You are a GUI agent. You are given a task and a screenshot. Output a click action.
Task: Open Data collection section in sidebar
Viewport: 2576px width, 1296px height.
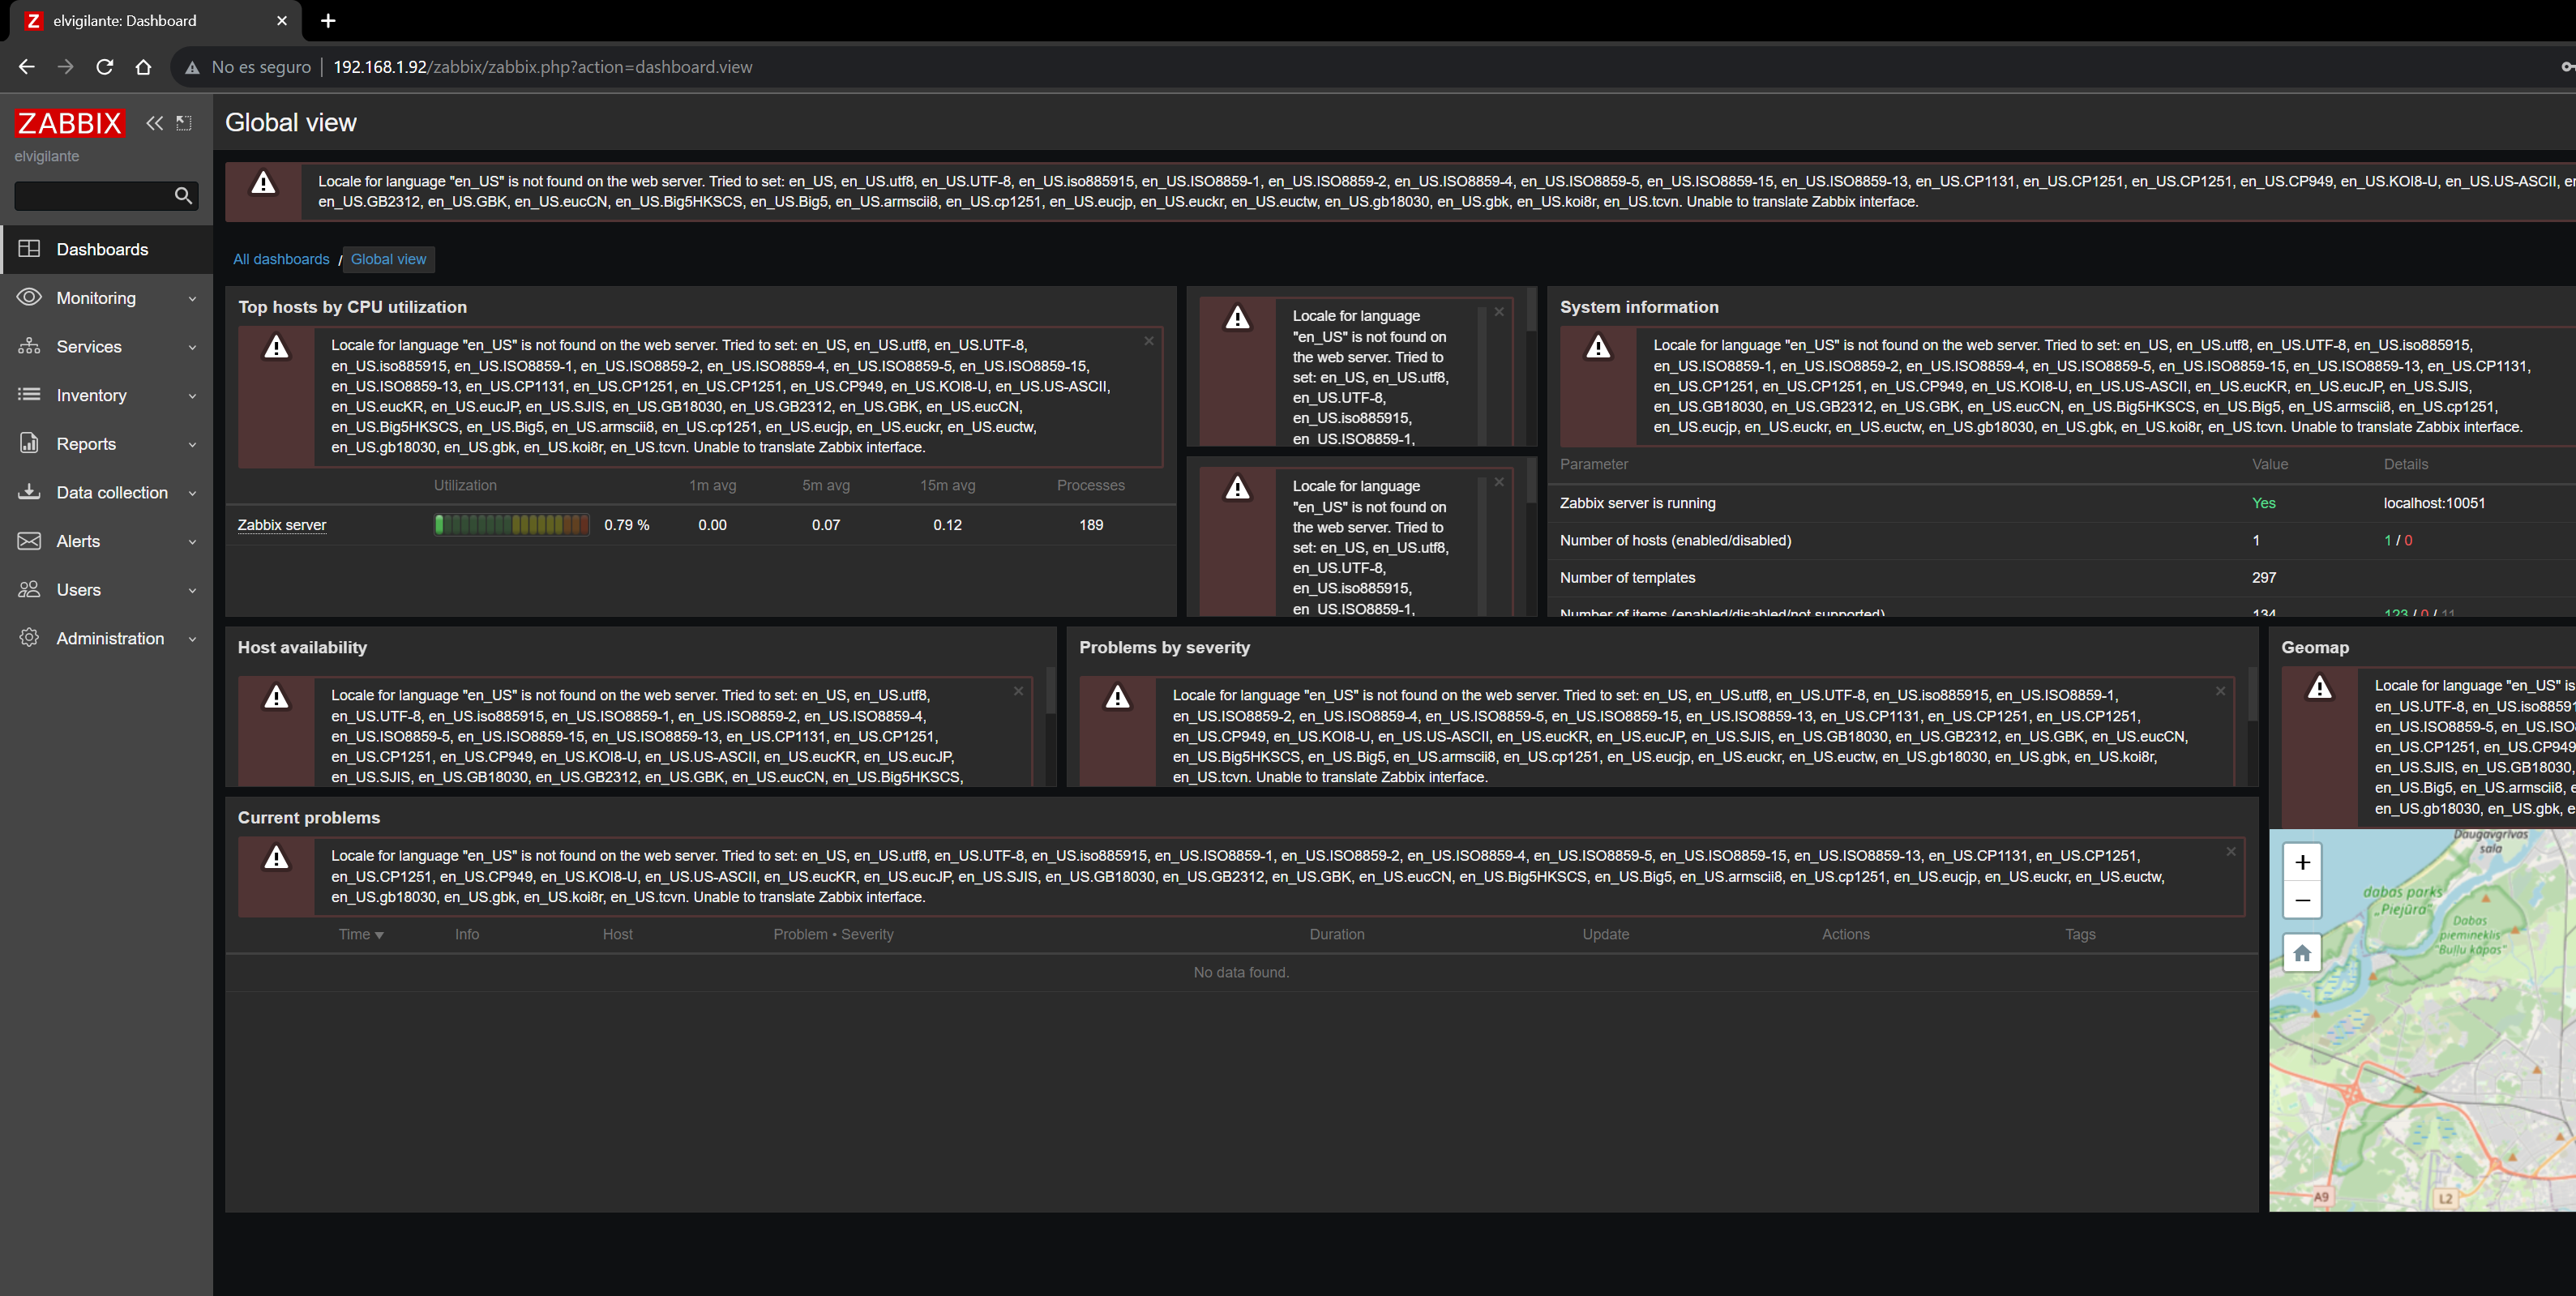pyautogui.click(x=106, y=492)
